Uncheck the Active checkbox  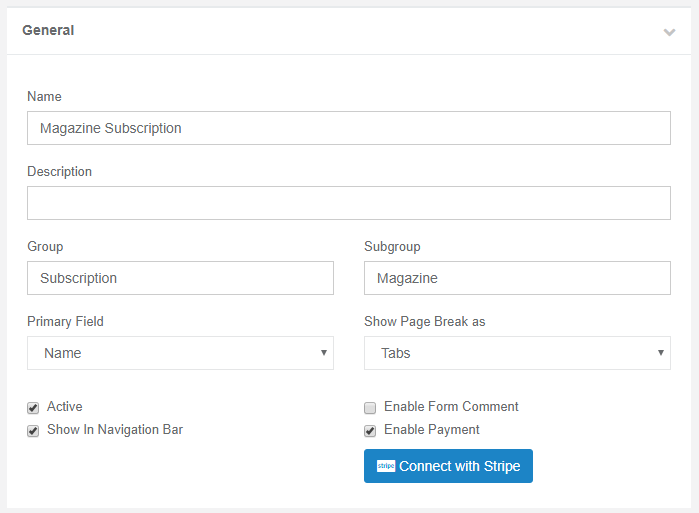[33, 407]
